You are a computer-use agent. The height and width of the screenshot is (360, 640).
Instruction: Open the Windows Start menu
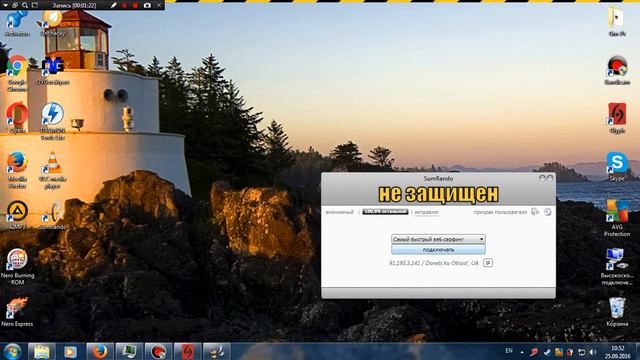point(12,351)
